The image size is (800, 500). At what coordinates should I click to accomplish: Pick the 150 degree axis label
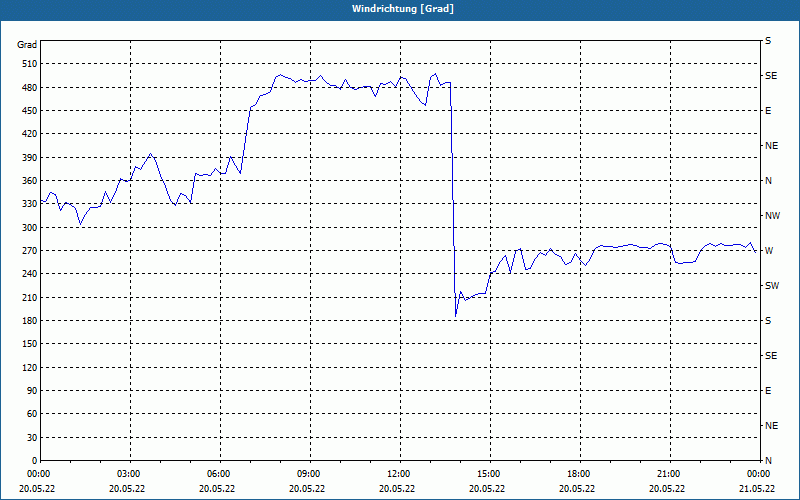coord(30,343)
